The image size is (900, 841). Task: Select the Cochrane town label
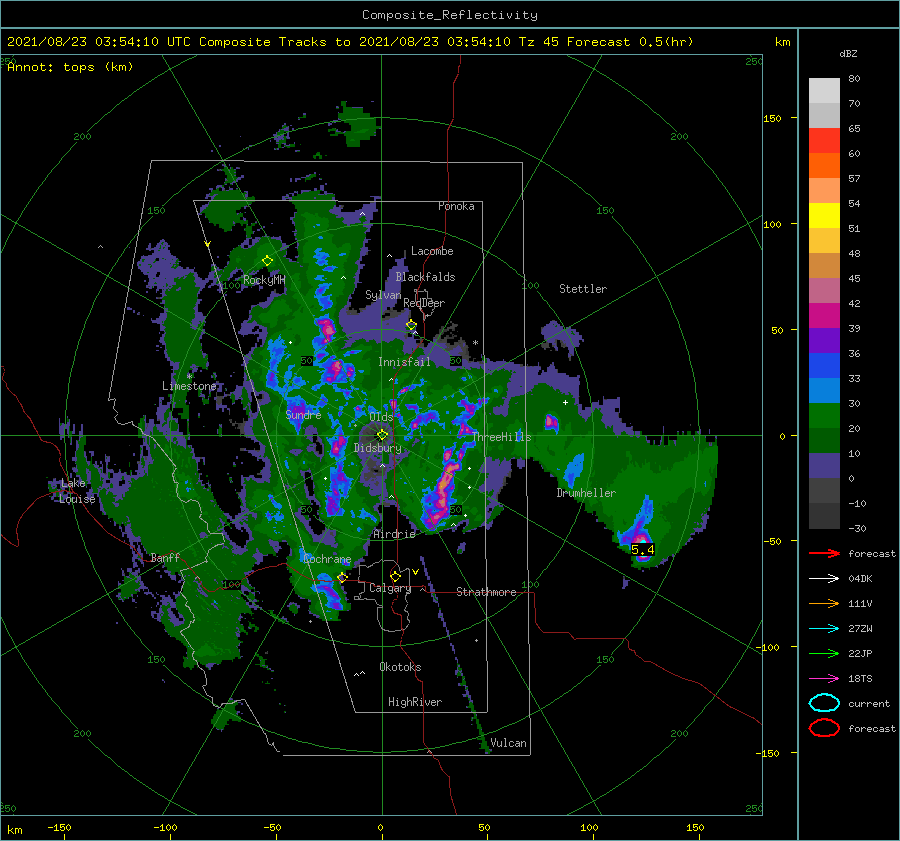tap(327, 559)
